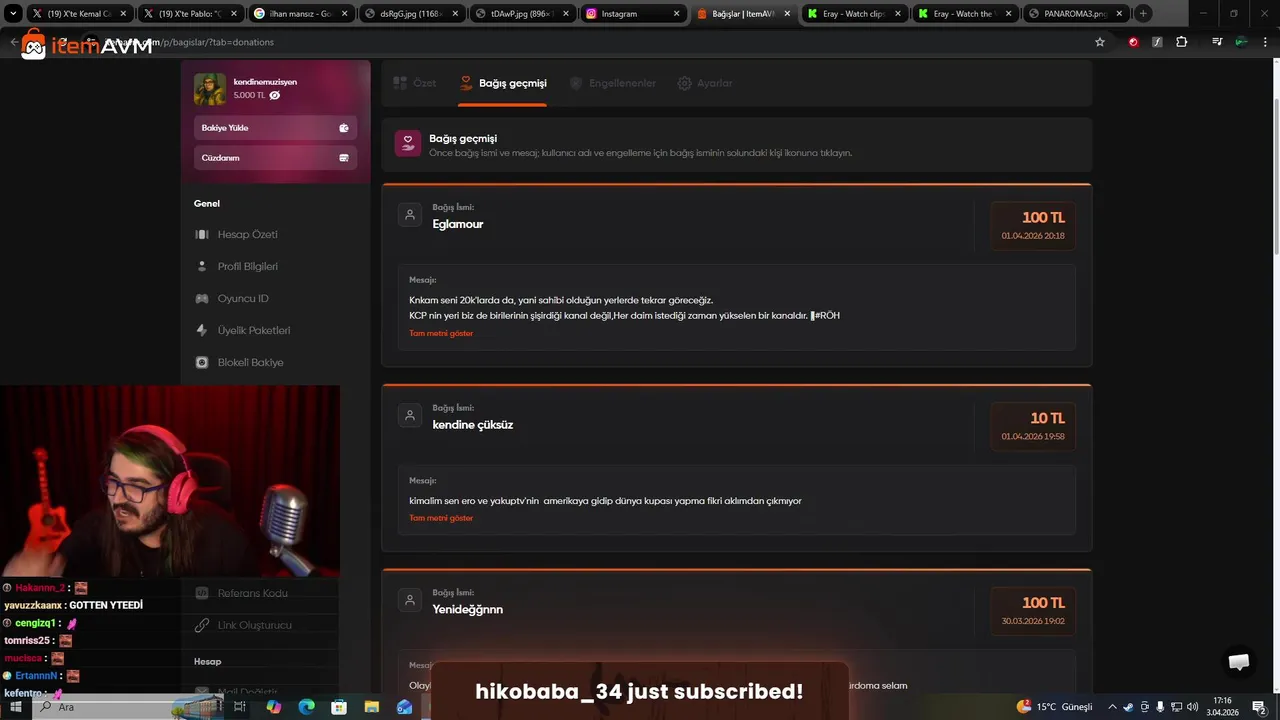
Task: Click the card icon on Cüzdanım
Action: 344,158
